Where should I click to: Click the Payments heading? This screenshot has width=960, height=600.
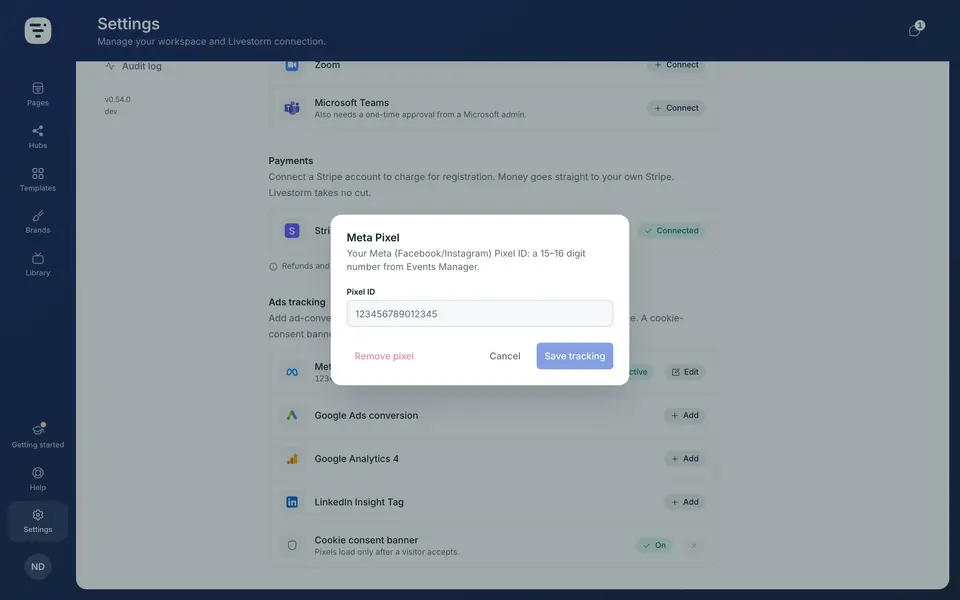click(291, 160)
